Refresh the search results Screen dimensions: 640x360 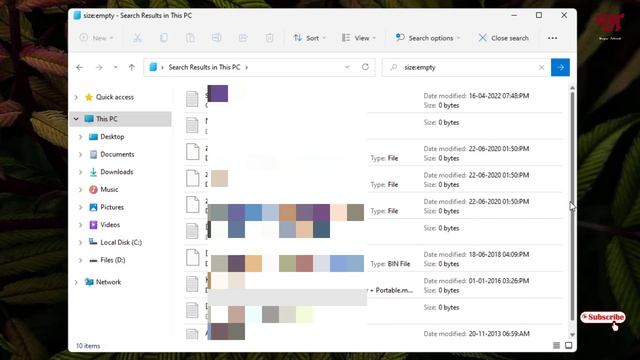click(365, 67)
